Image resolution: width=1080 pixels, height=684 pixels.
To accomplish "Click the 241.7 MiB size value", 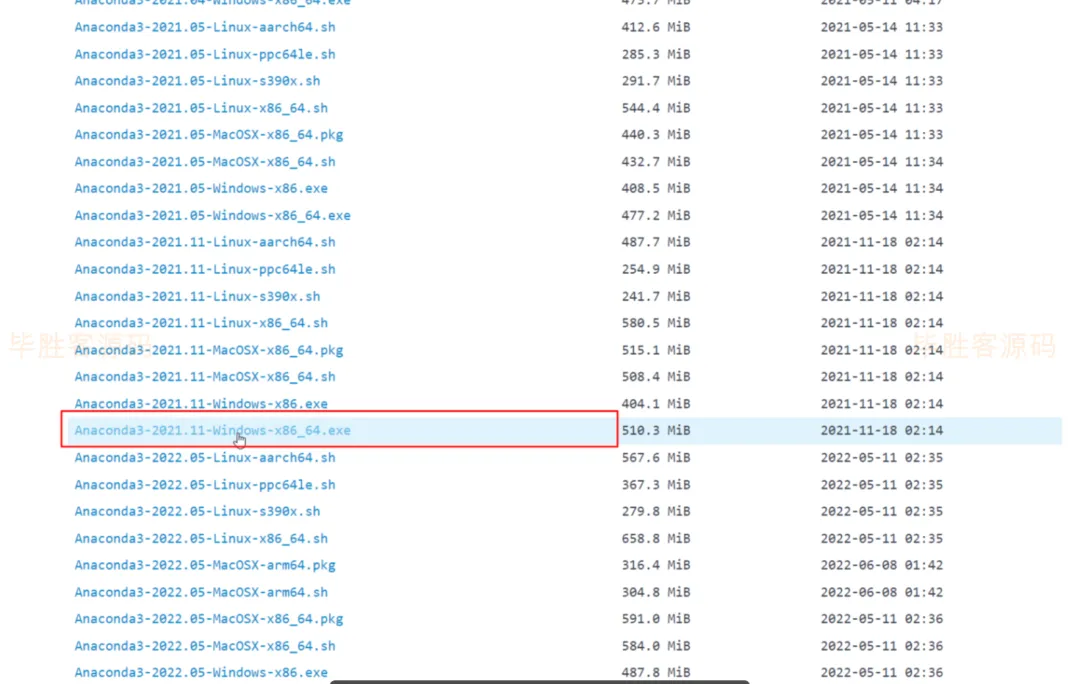I will pyautogui.click(x=656, y=297).
